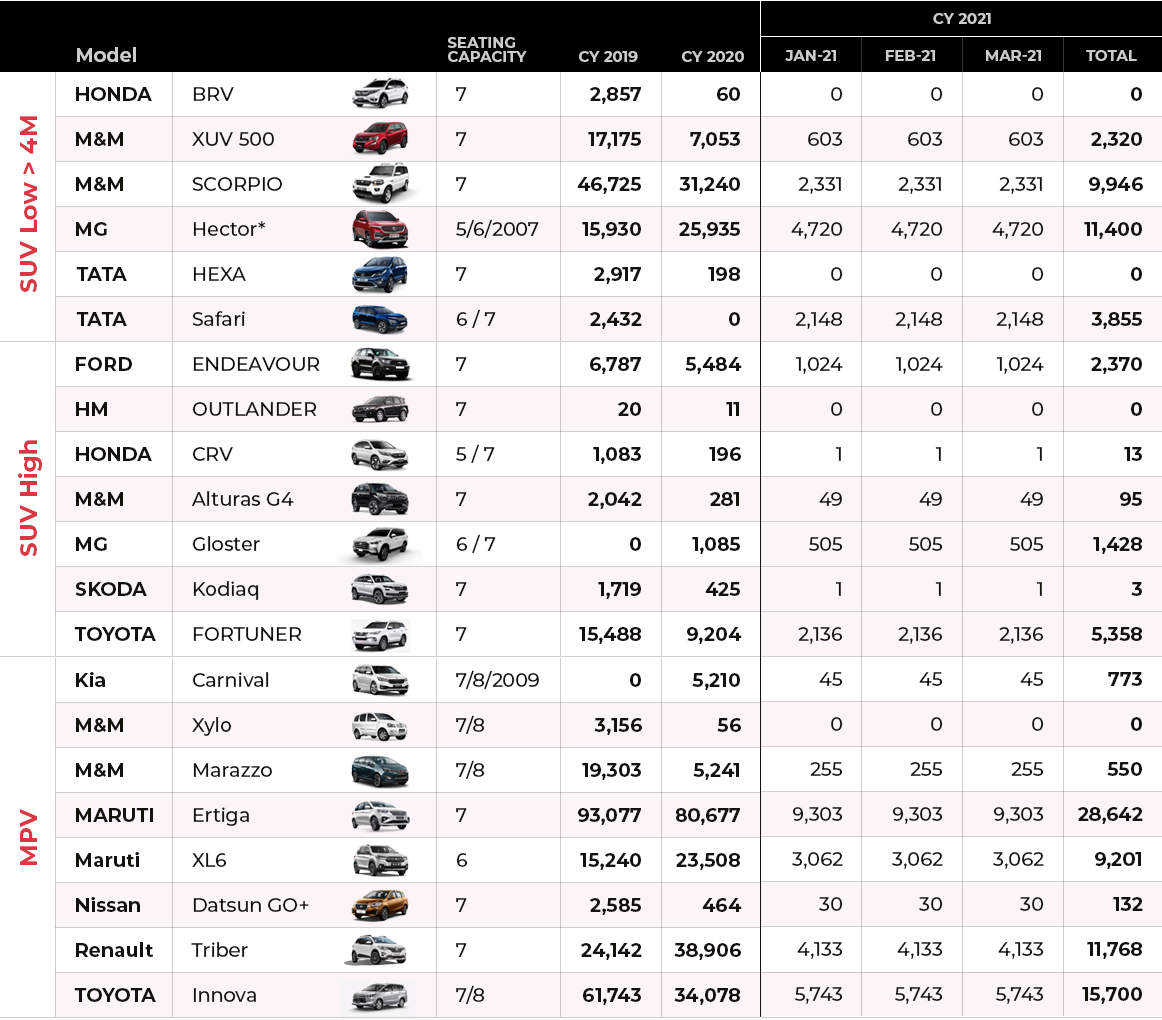Click the Renault Triber car picture
Screen dimensions: 1162x1020
(378, 950)
